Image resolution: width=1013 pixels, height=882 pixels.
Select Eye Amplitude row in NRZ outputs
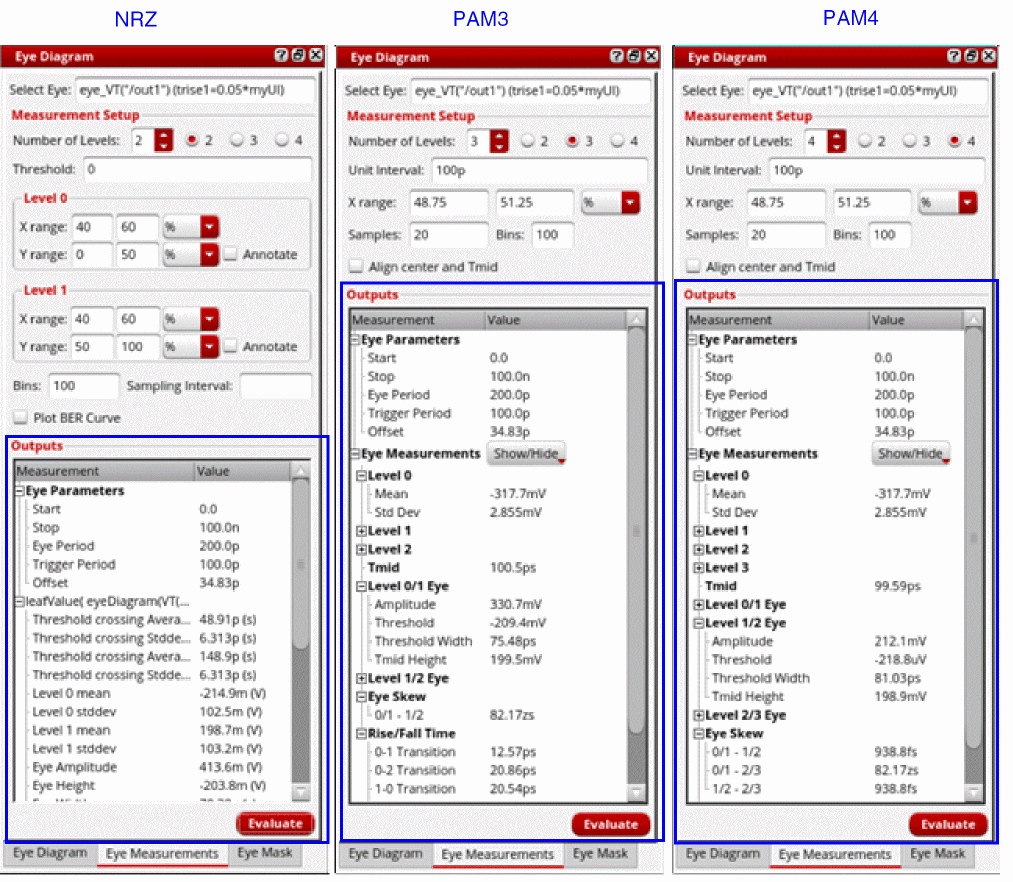click(x=151, y=768)
